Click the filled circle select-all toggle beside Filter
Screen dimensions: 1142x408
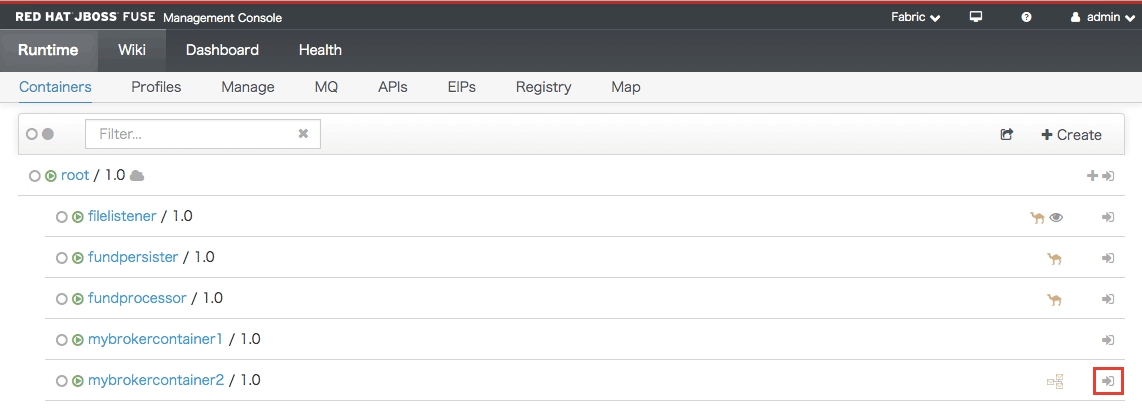click(x=48, y=134)
